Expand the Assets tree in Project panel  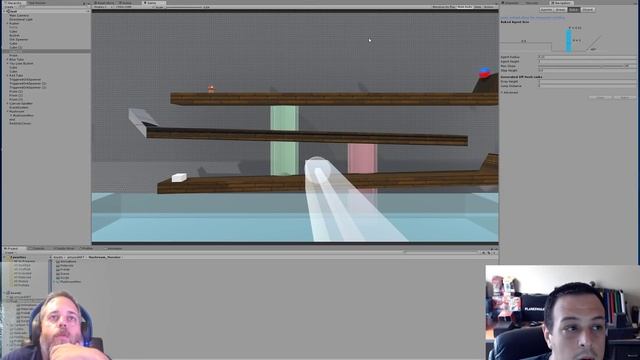click(5, 293)
